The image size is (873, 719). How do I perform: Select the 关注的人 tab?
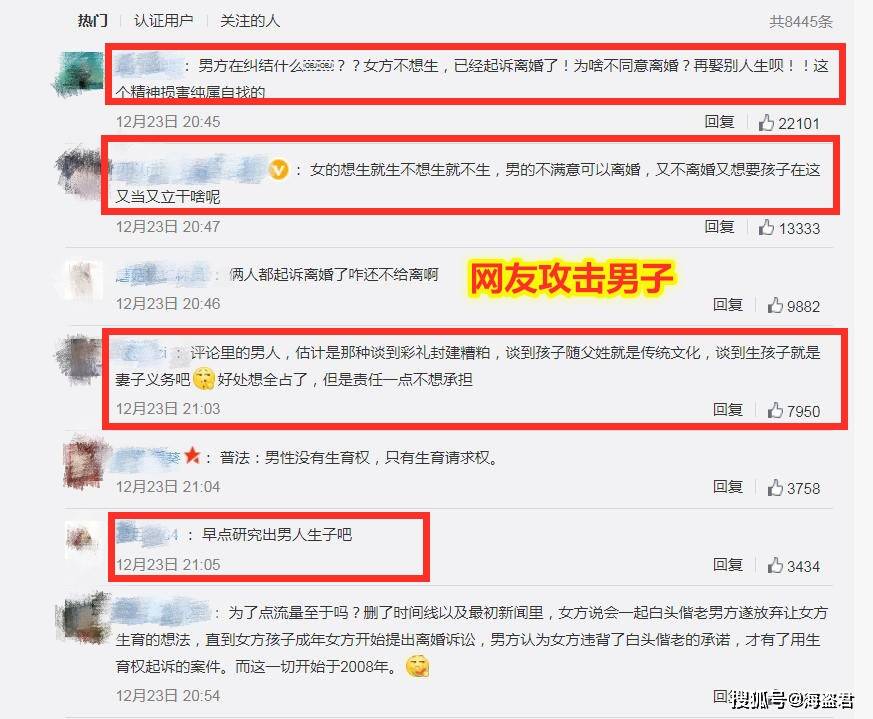[249, 21]
